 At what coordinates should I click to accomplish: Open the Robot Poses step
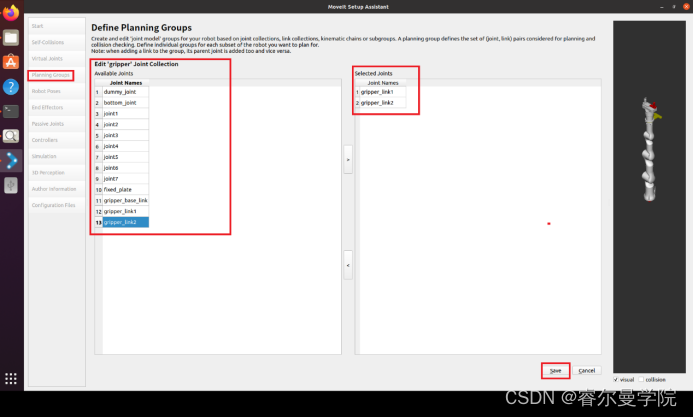(57, 91)
